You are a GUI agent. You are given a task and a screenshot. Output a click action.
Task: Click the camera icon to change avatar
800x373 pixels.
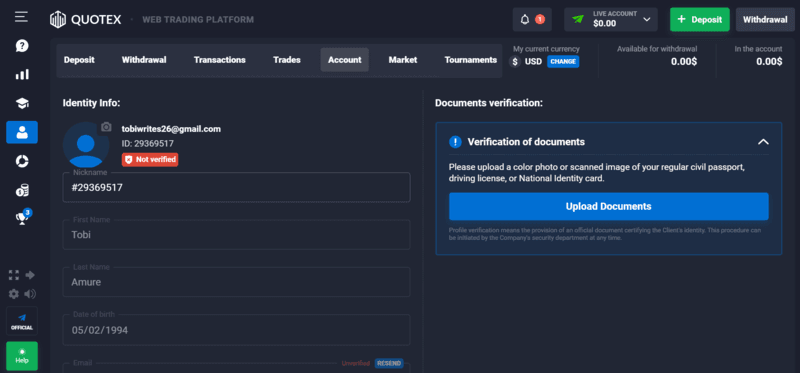(x=106, y=127)
